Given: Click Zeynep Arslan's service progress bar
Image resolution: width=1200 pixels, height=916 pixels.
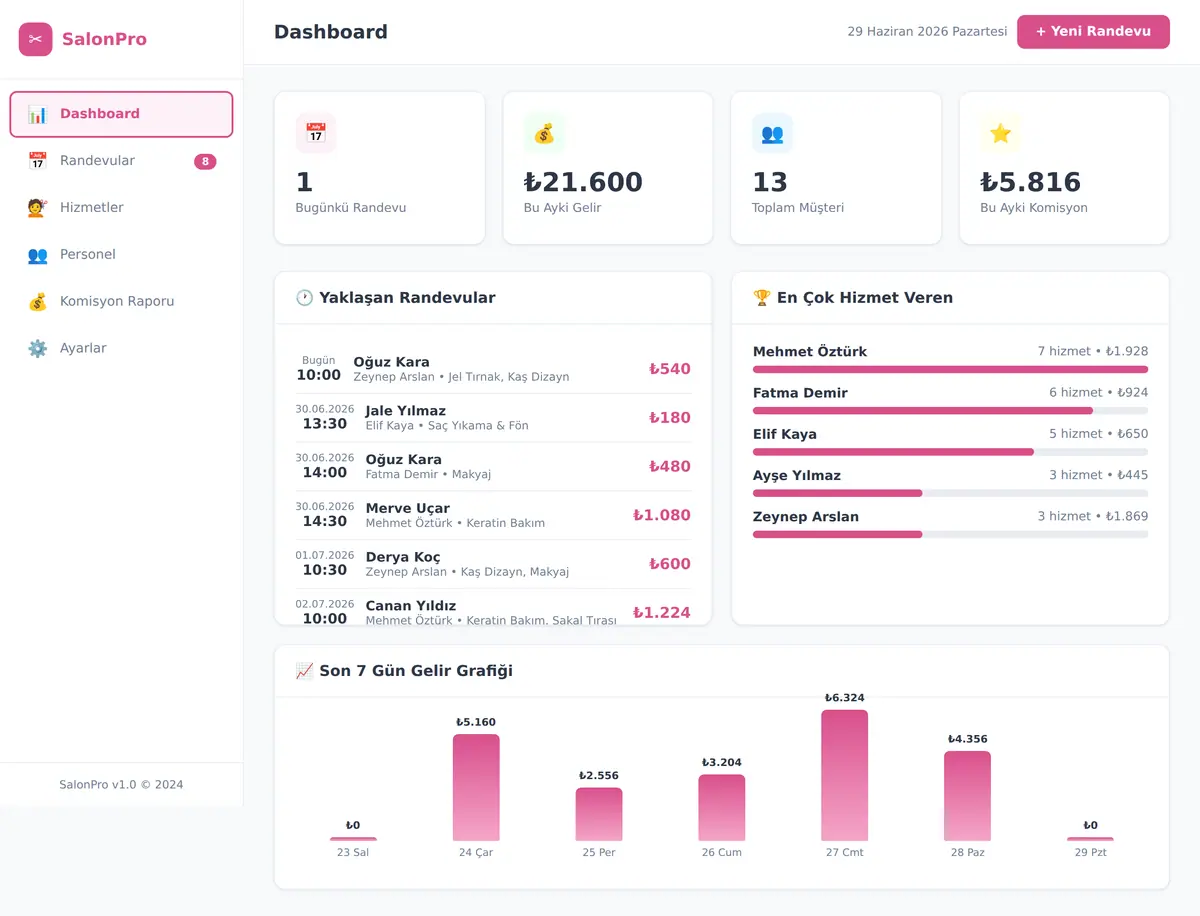Looking at the screenshot, I should [x=950, y=534].
